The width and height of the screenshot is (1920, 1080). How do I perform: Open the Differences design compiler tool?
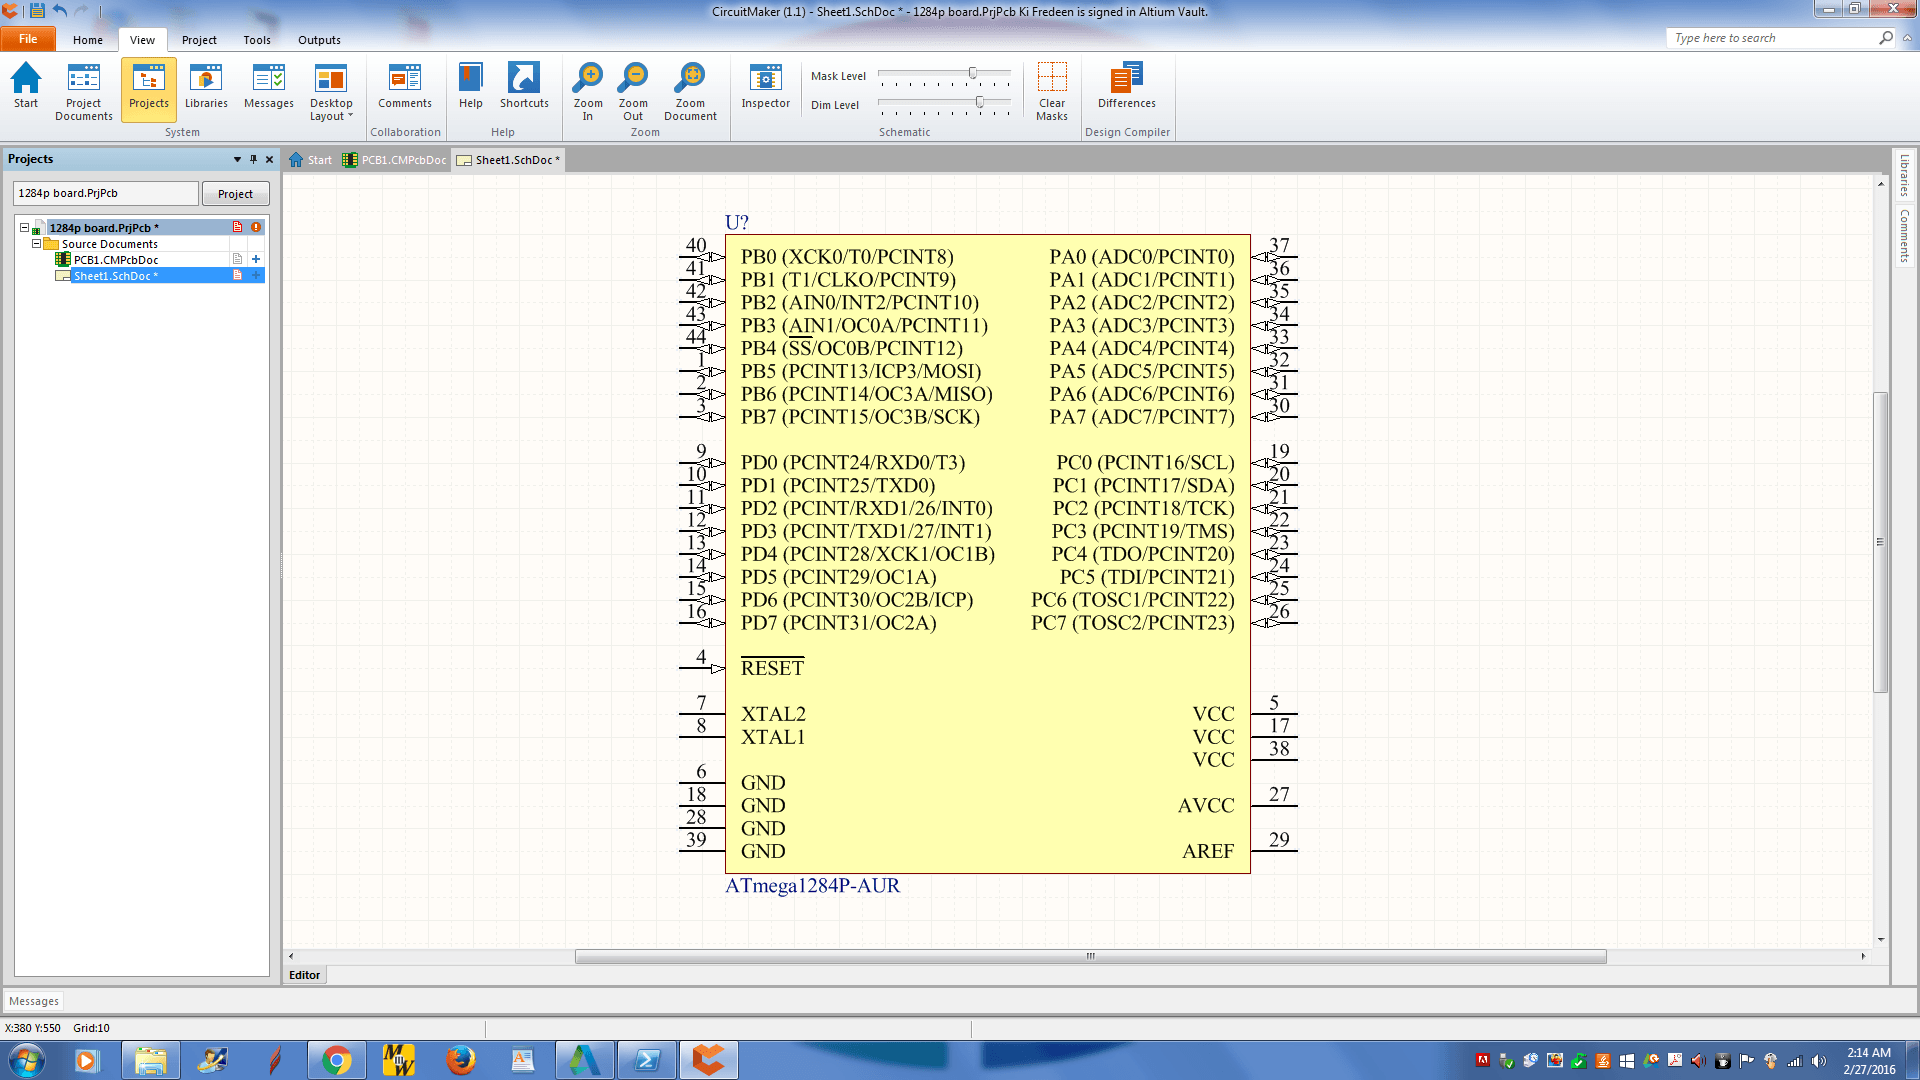tap(1127, 86)
